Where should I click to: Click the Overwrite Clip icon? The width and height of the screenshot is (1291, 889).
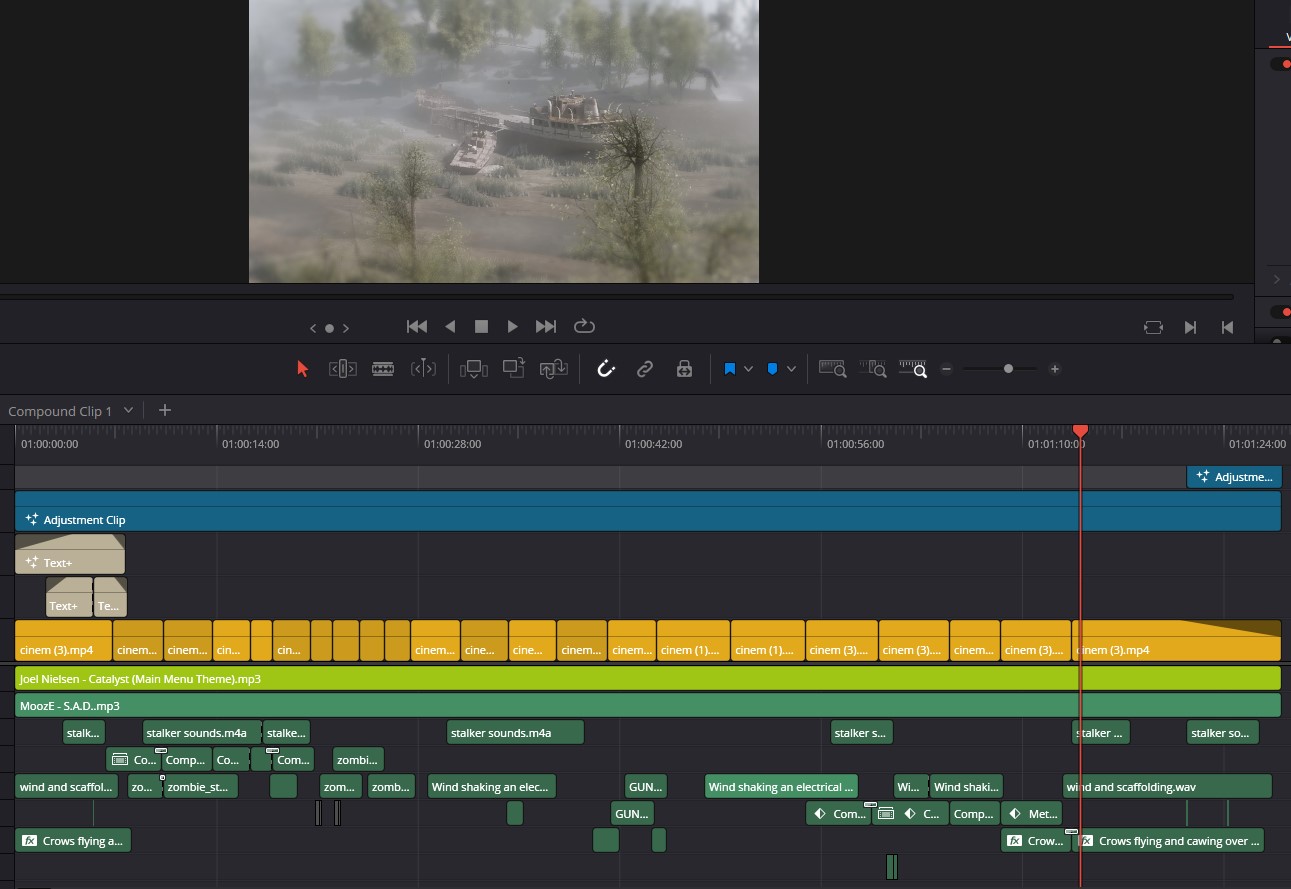(514, 369)
